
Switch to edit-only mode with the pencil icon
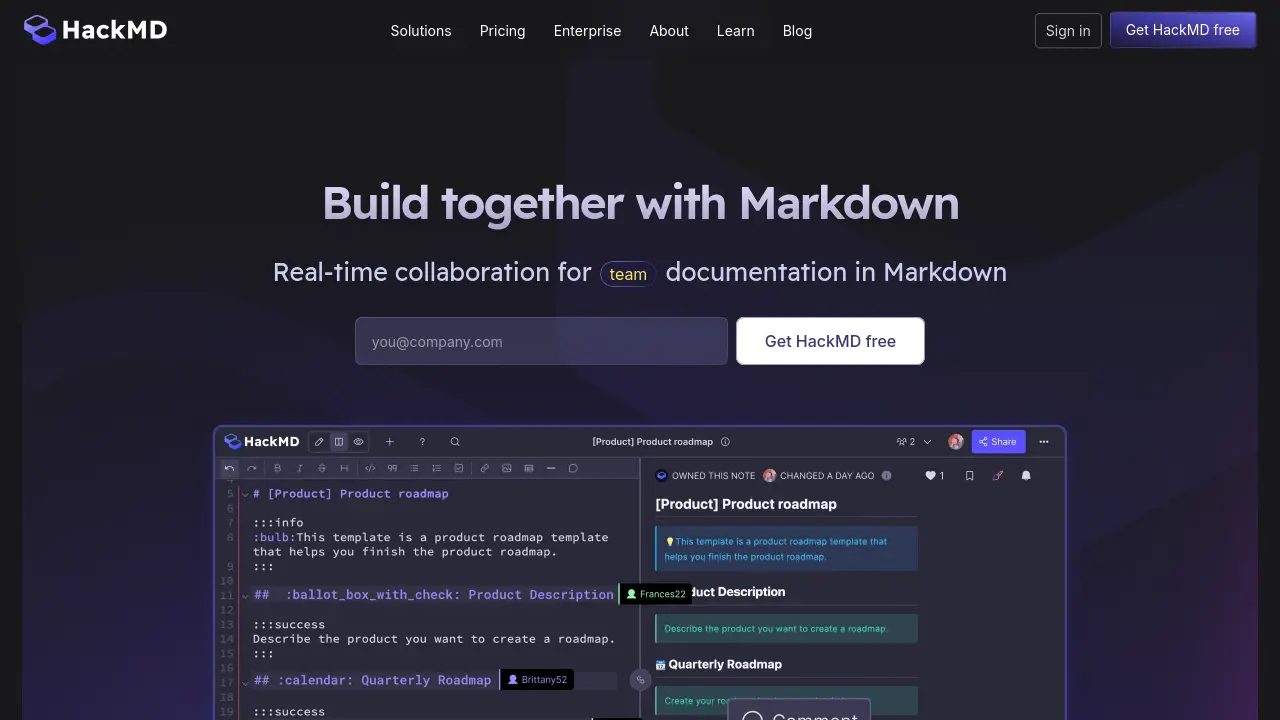pos(319,442)
